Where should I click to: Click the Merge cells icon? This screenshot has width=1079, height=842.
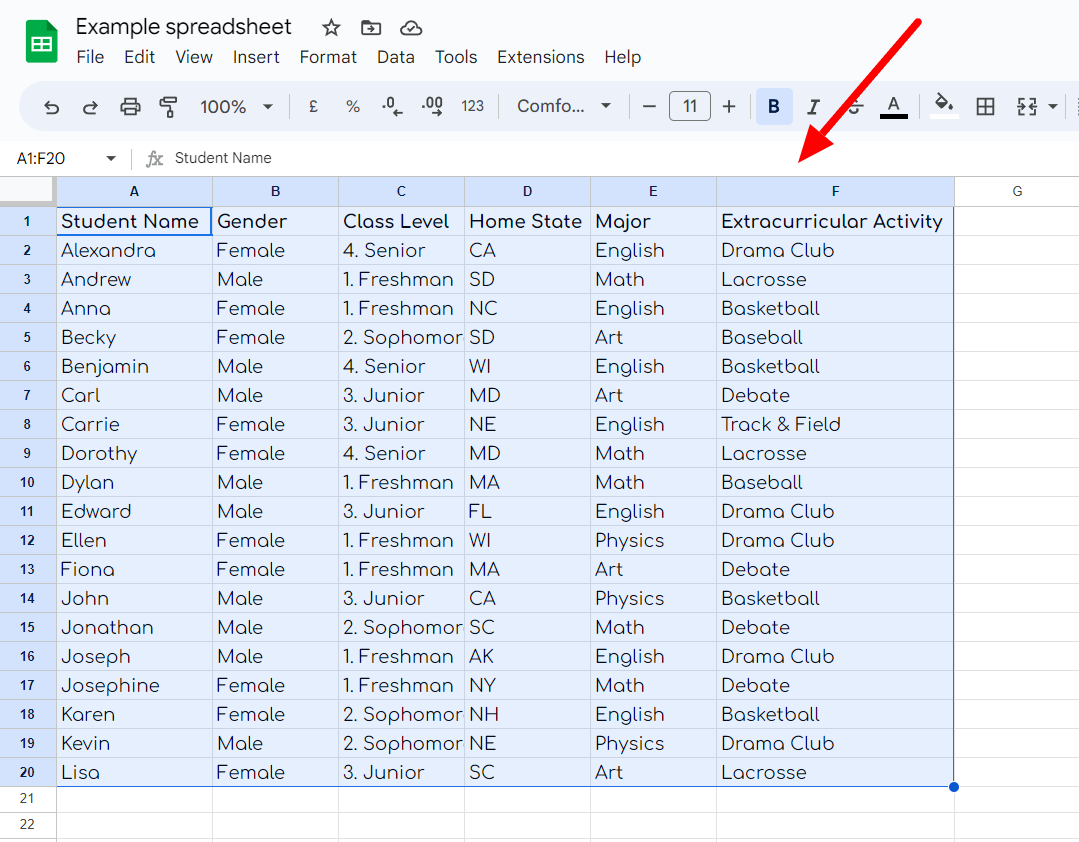click(x=1027, y=107)
